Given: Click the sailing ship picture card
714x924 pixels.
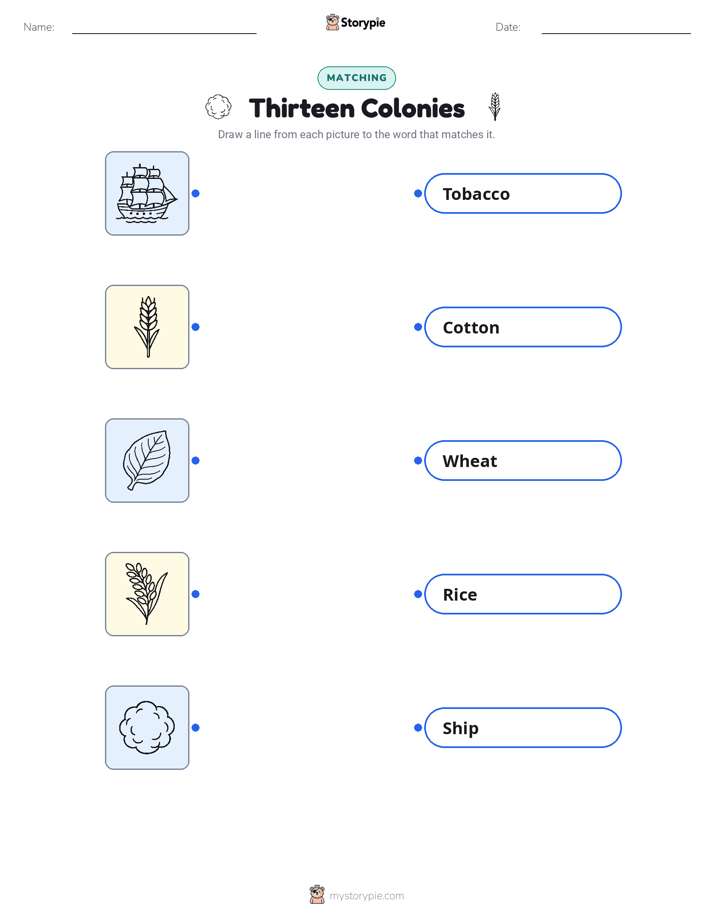Looking at the screenshot, I should [147, 193].
